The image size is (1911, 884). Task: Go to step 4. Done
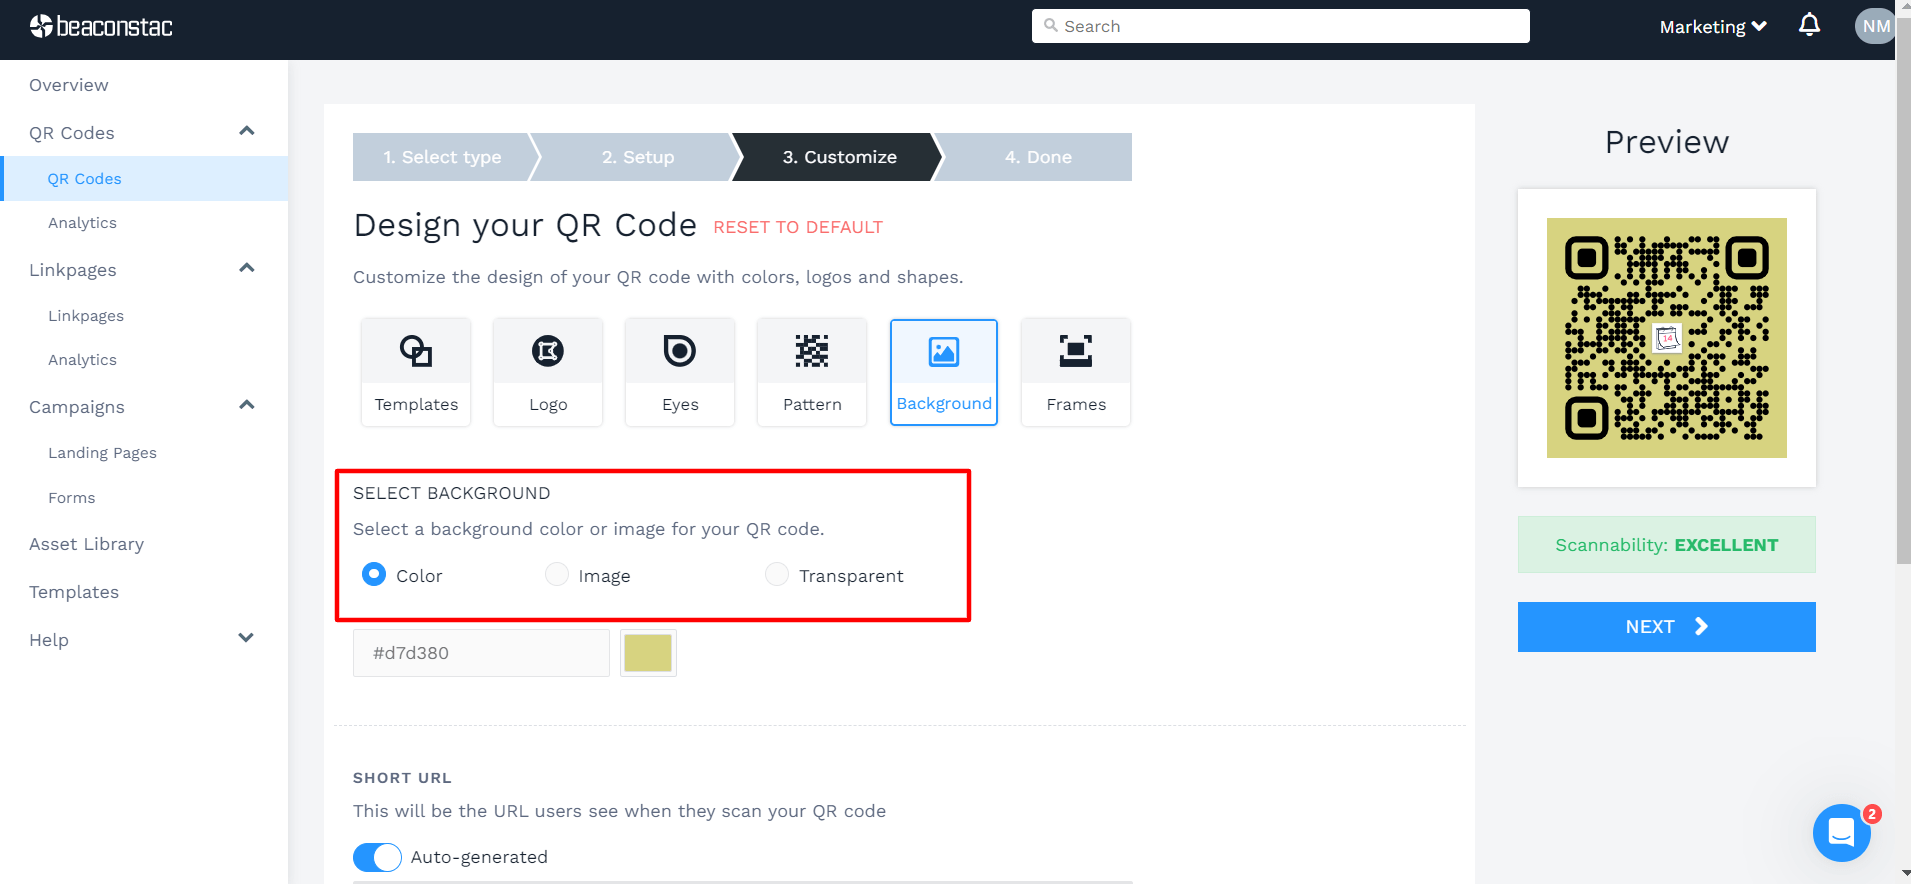point(1038,157)
